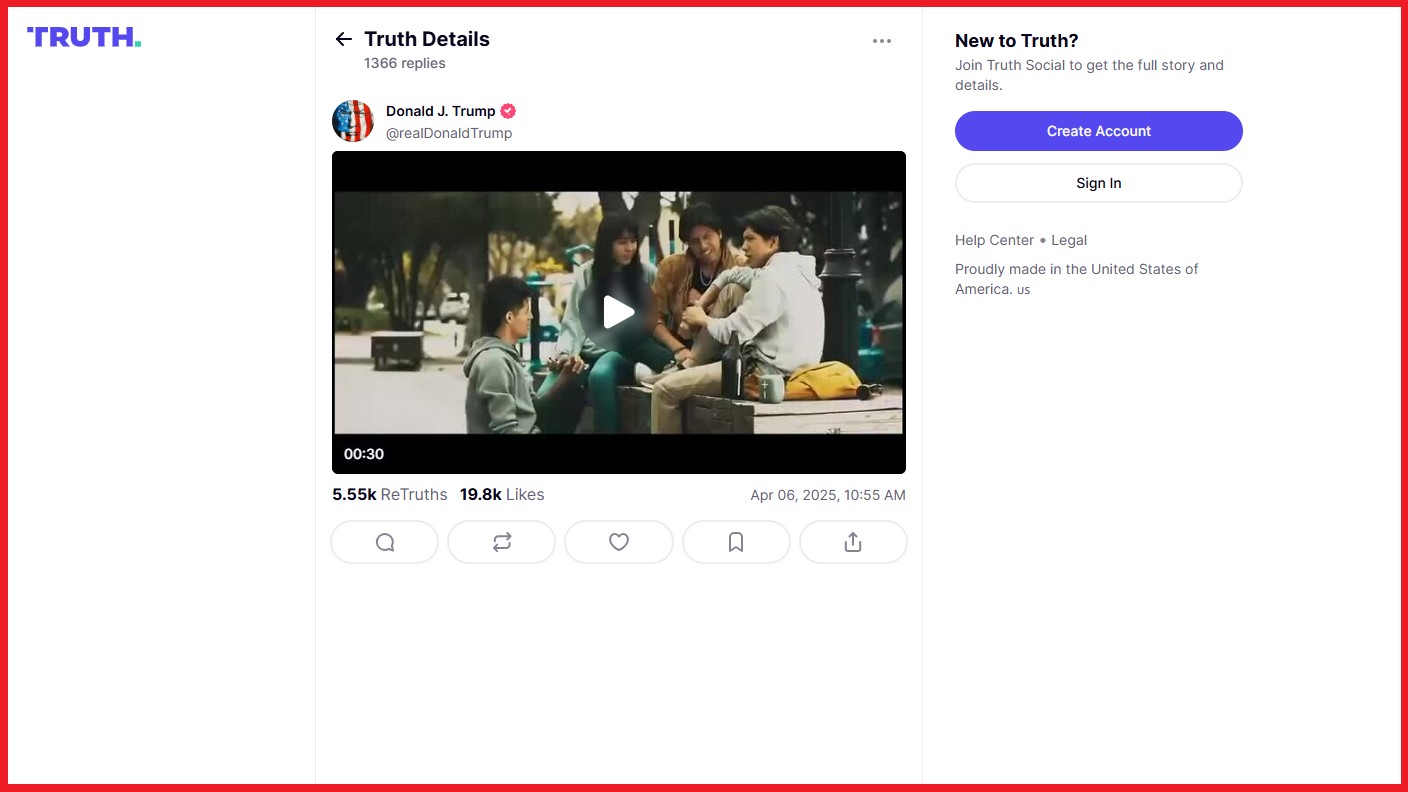Share the post with the share icon
Screen dimensions: 1408x792
click(853, 542)
